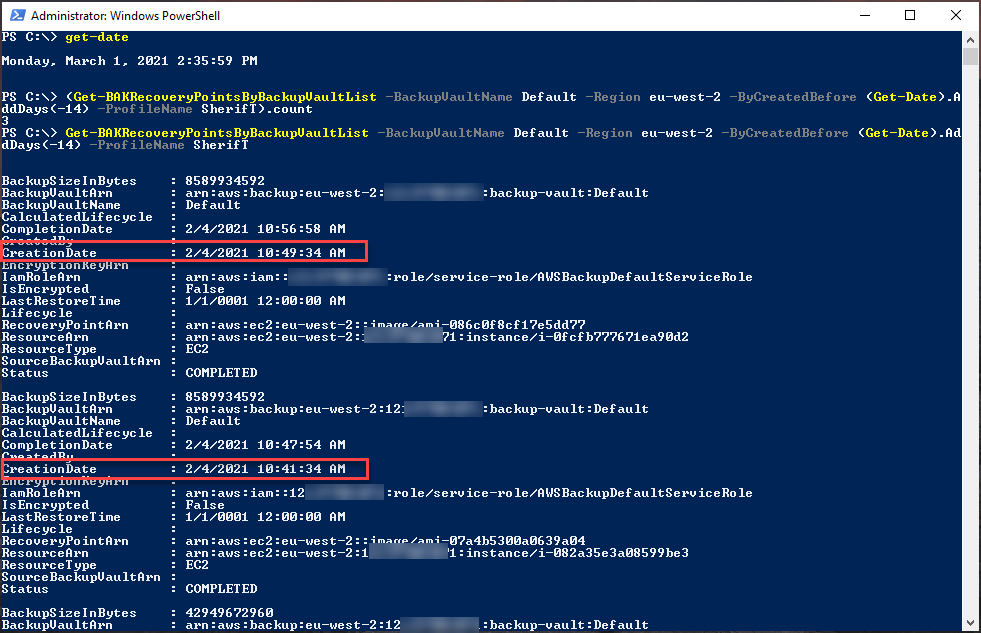Click the 'Monday, March 1, 2021 2:35:59 PM' output
This screenshot has width=981, height=633.
[x=130, y=61]
